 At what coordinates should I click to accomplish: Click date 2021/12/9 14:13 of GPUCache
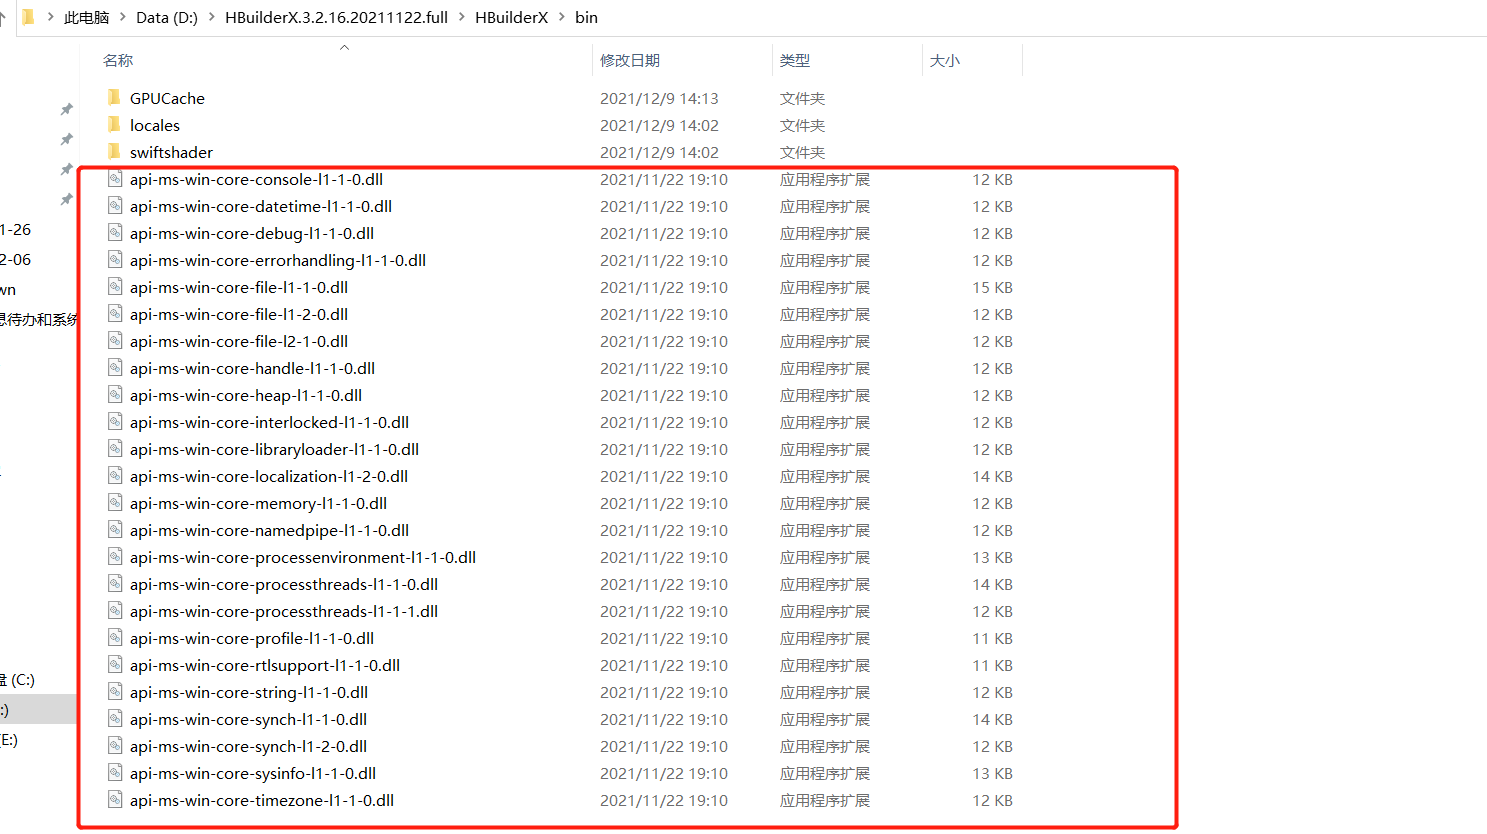click(659, 98)
